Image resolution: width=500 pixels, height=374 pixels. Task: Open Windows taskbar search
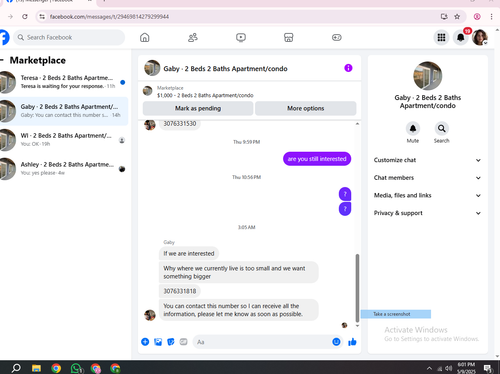16,368
